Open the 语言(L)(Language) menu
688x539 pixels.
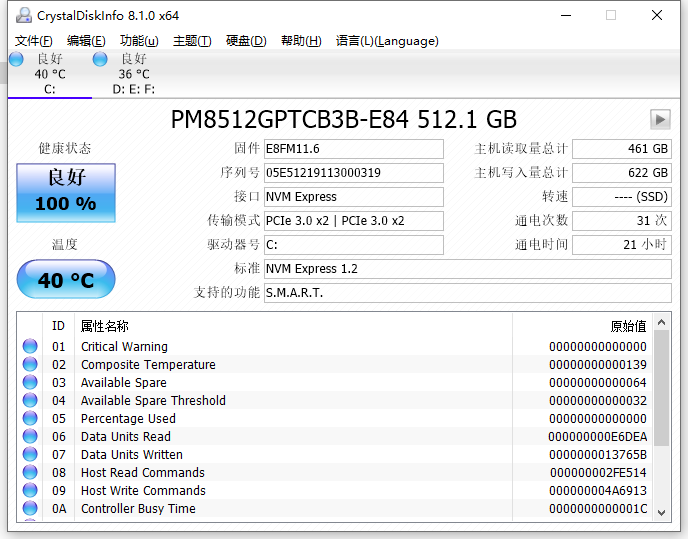pos(387,41)
